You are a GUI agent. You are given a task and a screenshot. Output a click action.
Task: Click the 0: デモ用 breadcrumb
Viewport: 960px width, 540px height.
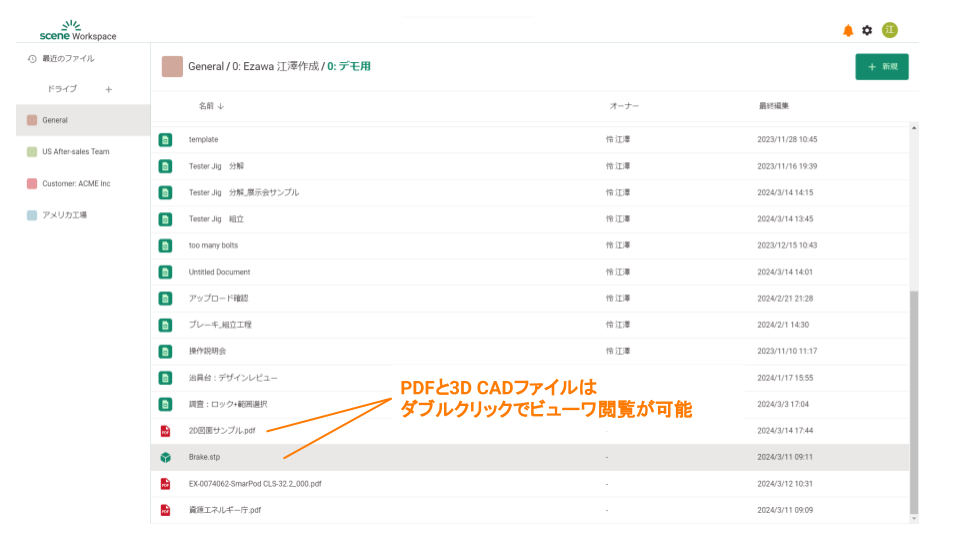pyautogui.click(x=349, y=66)
